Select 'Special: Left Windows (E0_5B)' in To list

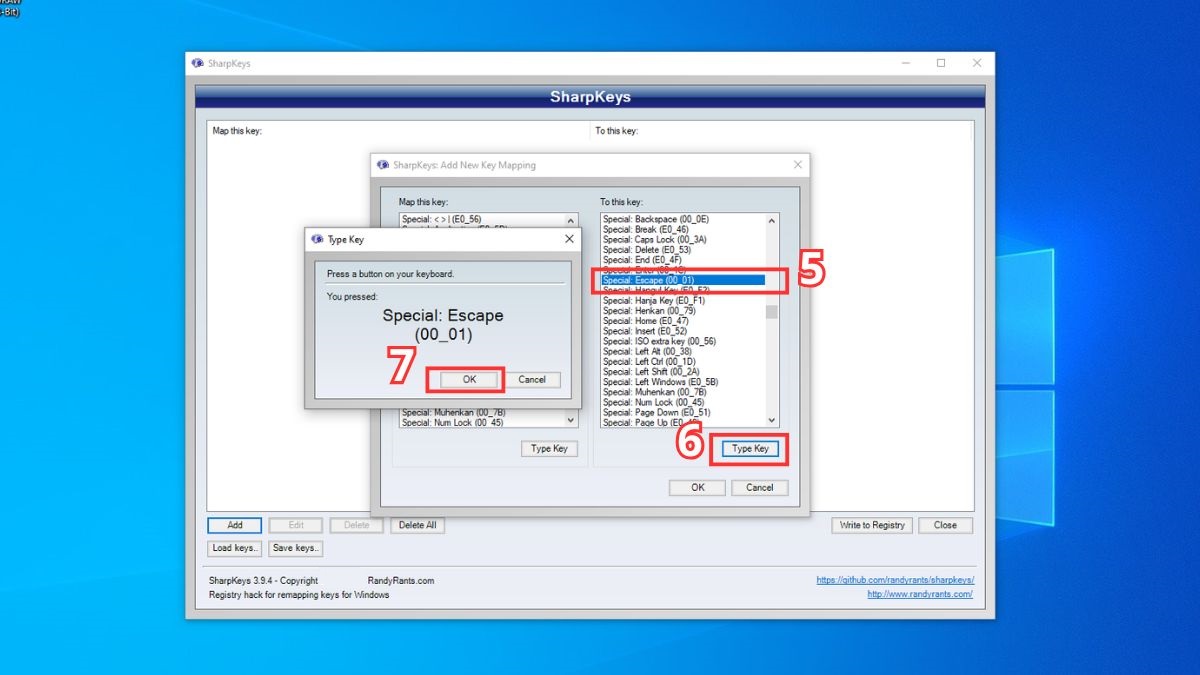click(x=683, y=382)
